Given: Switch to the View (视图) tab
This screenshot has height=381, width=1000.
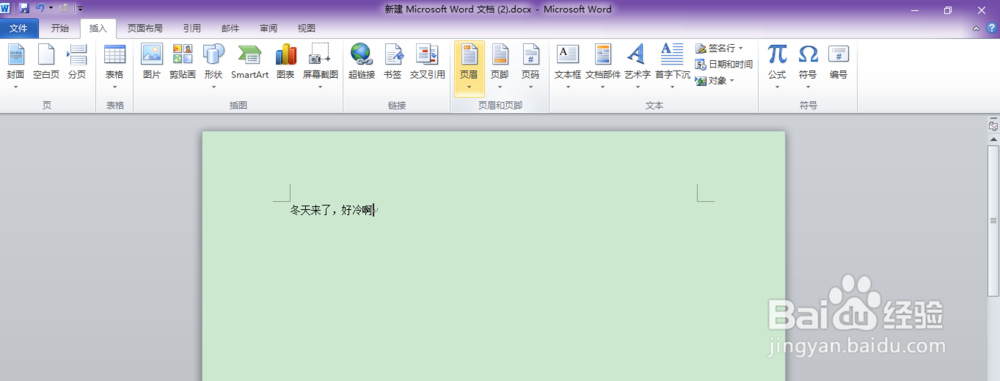Looking at the screenshot, I should (307, 28).
